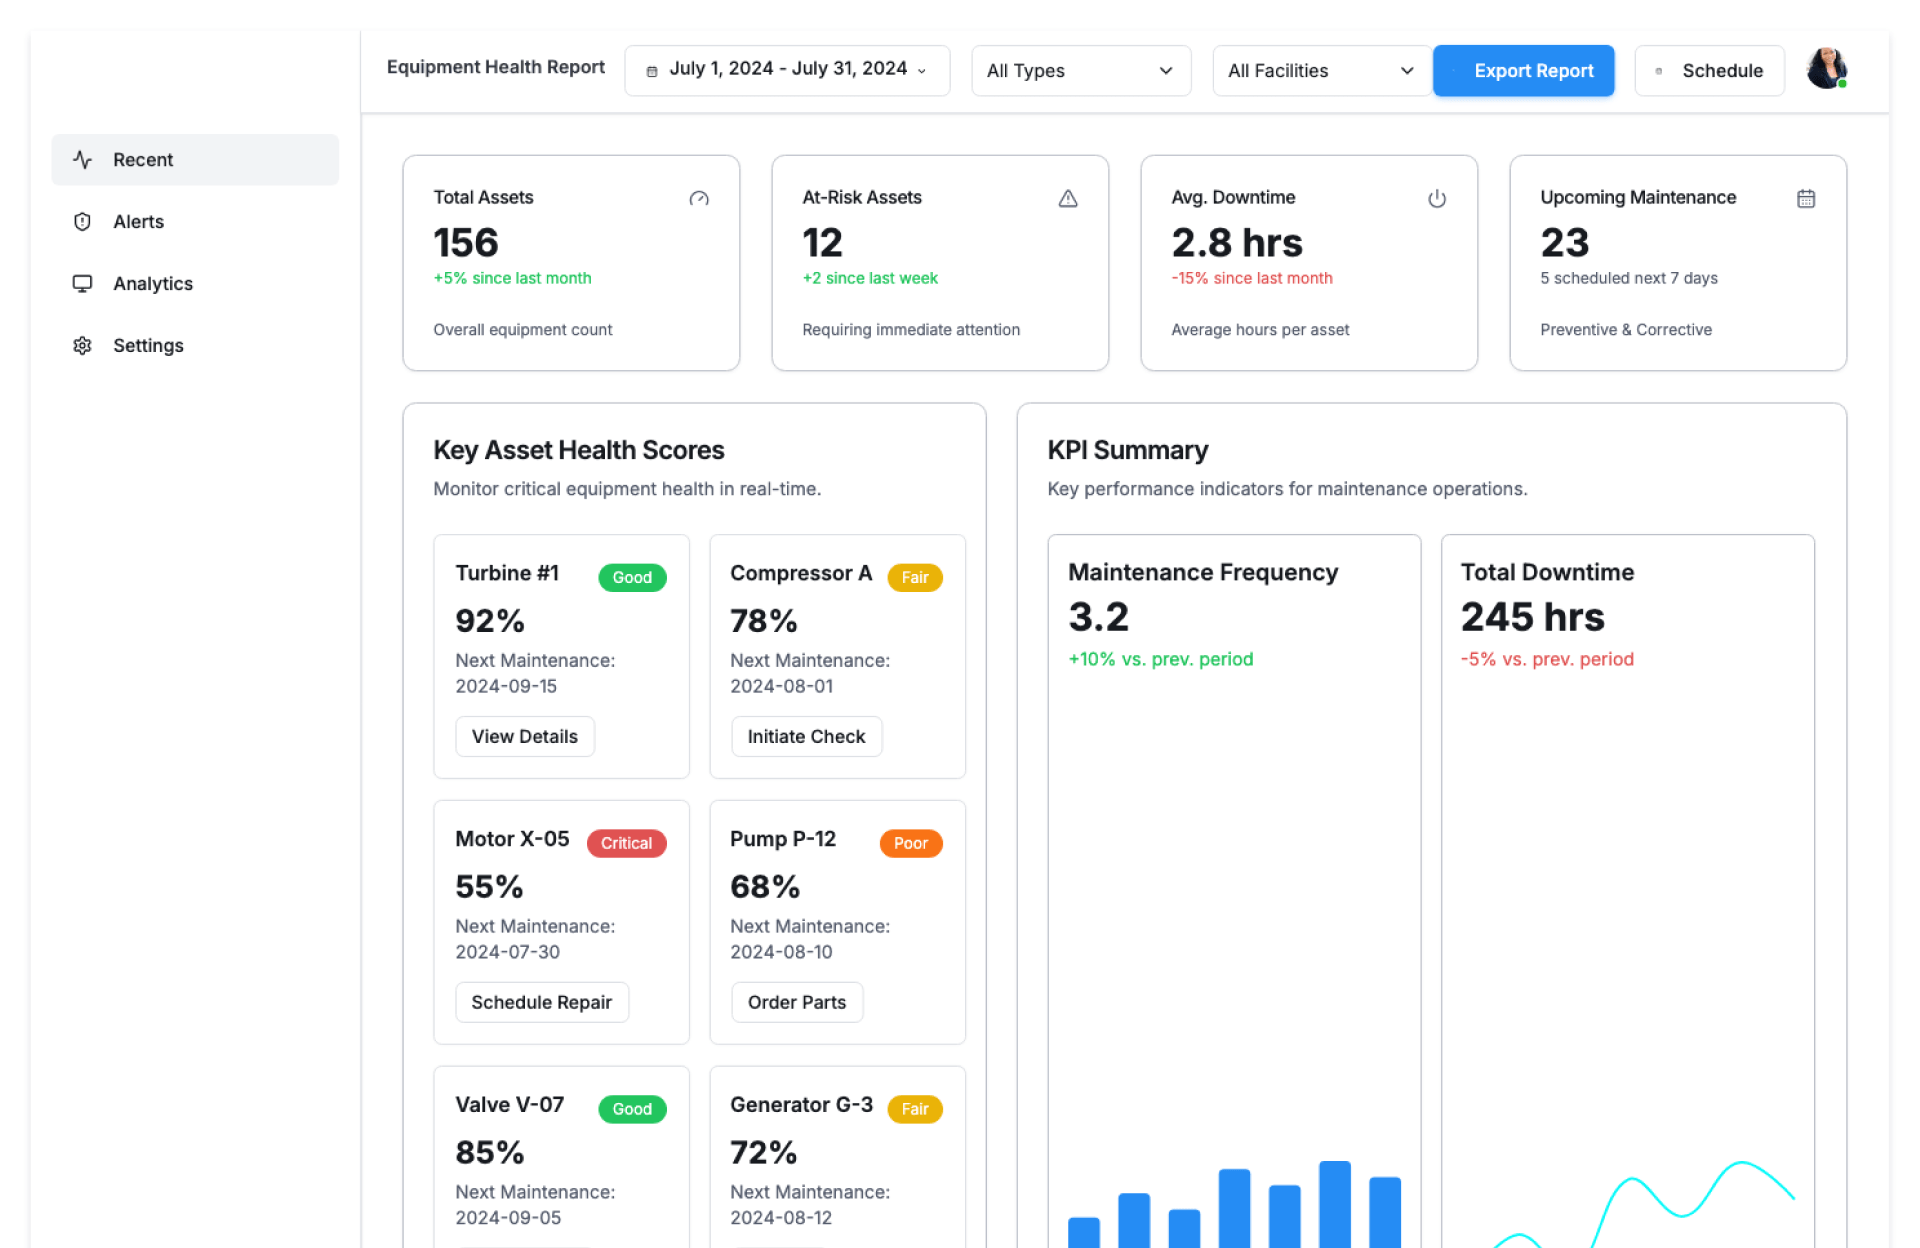
Task: Expand the All Facilities dropdown
Action: point(1320,71)
